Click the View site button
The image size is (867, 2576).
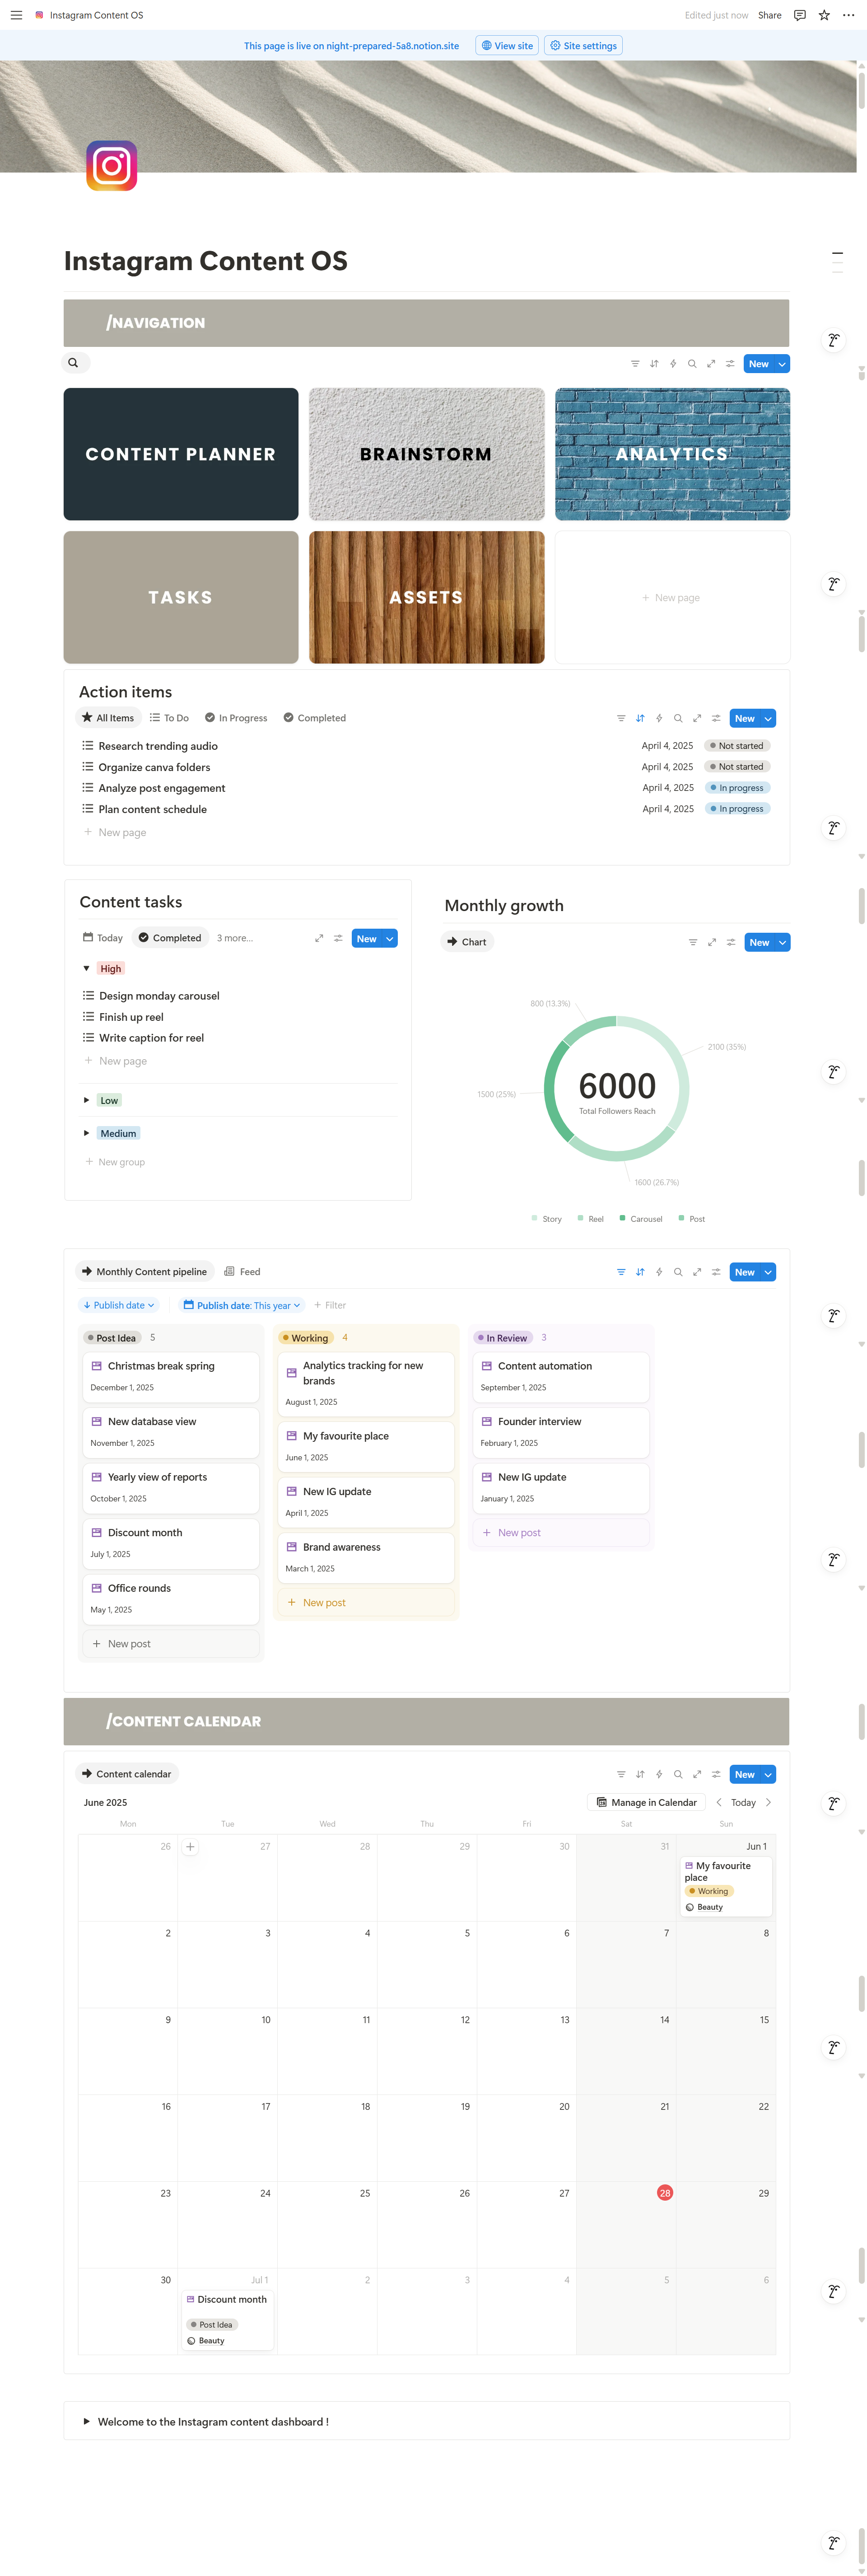pos(507,45)
